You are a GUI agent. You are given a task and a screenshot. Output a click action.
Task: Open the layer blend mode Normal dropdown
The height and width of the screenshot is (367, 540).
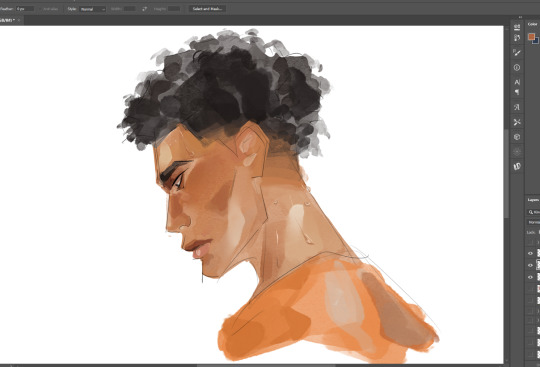tap(534, 222)
